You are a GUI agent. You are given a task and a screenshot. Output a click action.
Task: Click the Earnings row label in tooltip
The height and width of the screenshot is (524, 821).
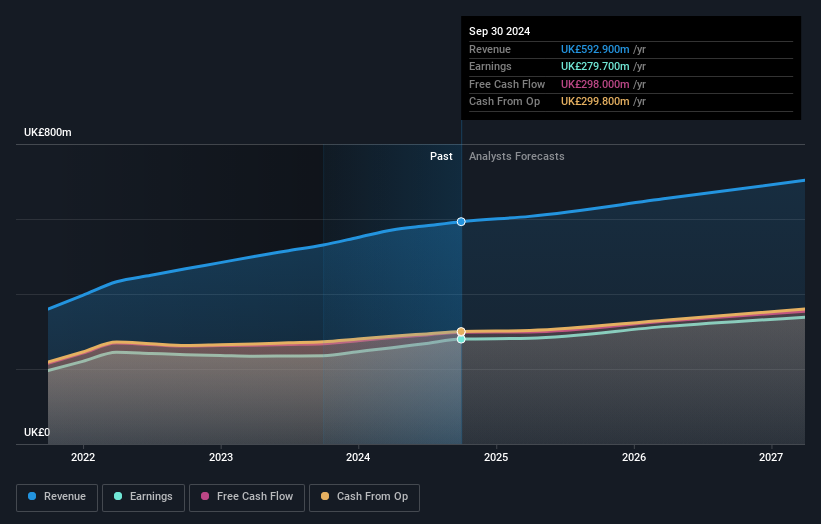click(490, 66)
